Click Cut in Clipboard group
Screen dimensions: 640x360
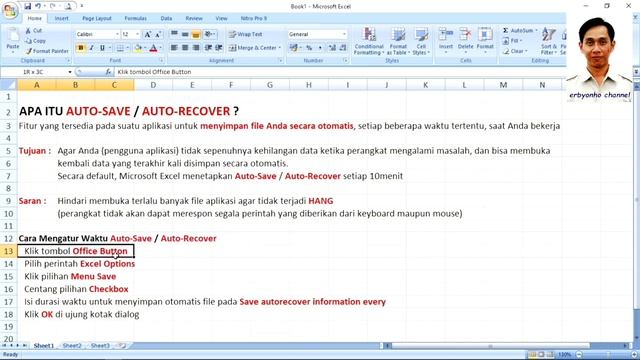[33, 31]
